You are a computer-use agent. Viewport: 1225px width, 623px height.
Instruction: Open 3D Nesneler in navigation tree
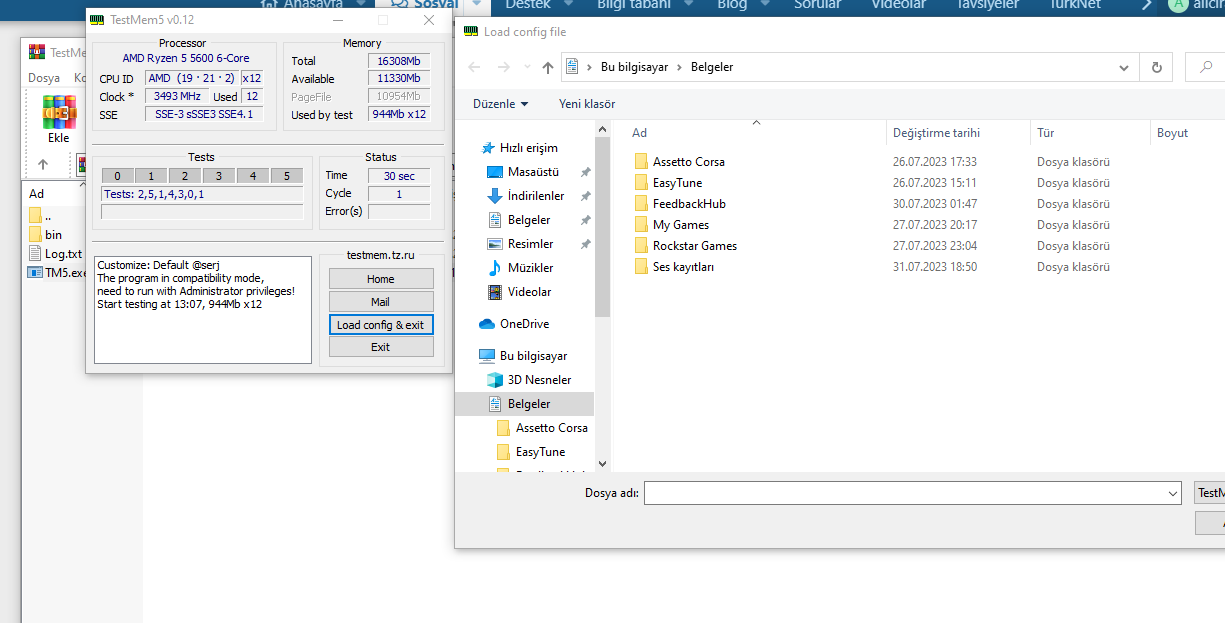tap(540, 380)
